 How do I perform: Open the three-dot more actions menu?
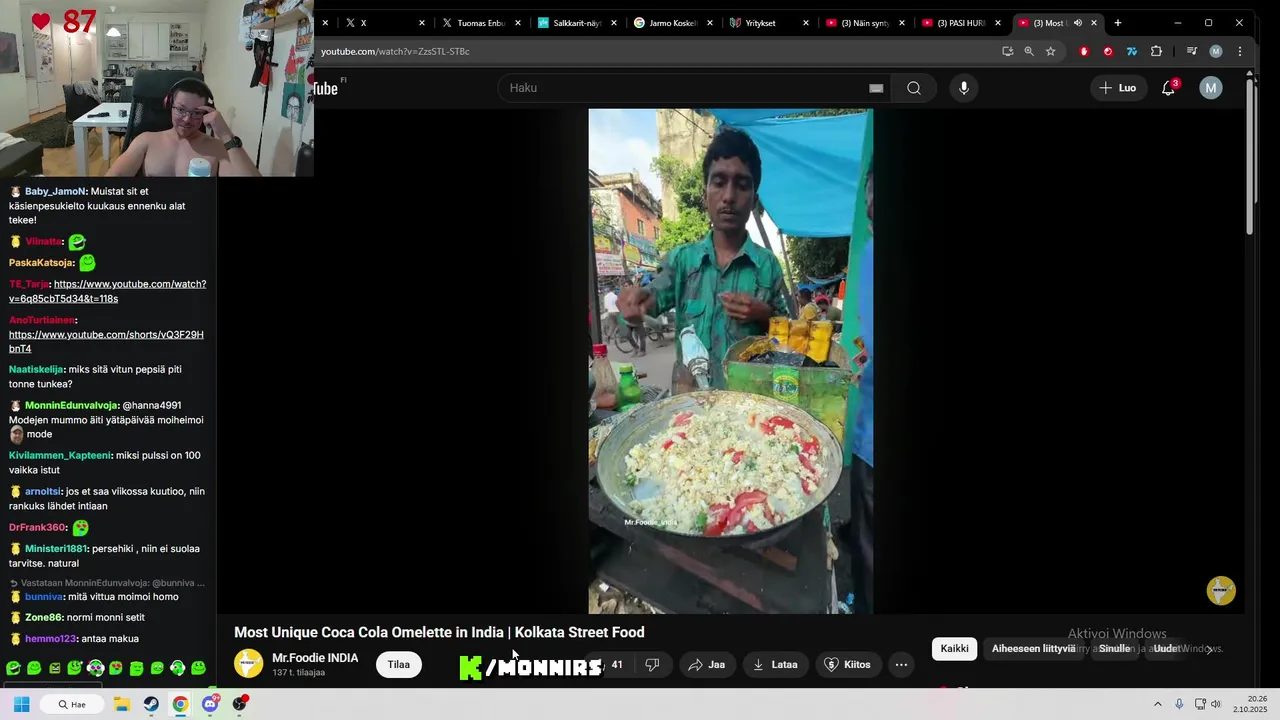901,665
